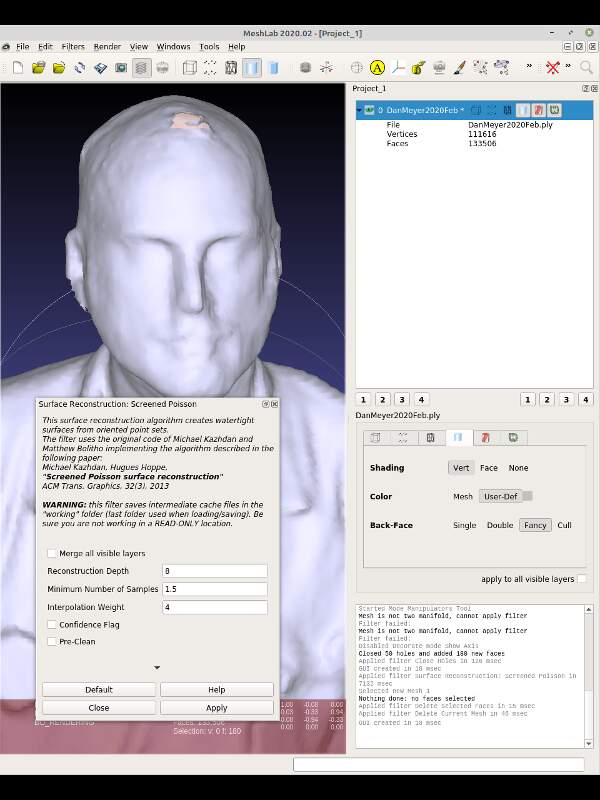Select Mesh color mode
Viewport: 600px width, 800px height.
click(463, 496)
